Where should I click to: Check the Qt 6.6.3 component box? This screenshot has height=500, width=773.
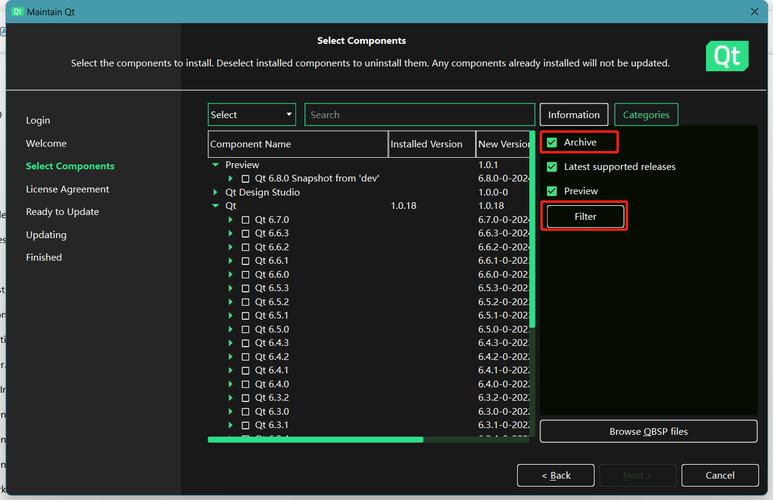[246, 233]
